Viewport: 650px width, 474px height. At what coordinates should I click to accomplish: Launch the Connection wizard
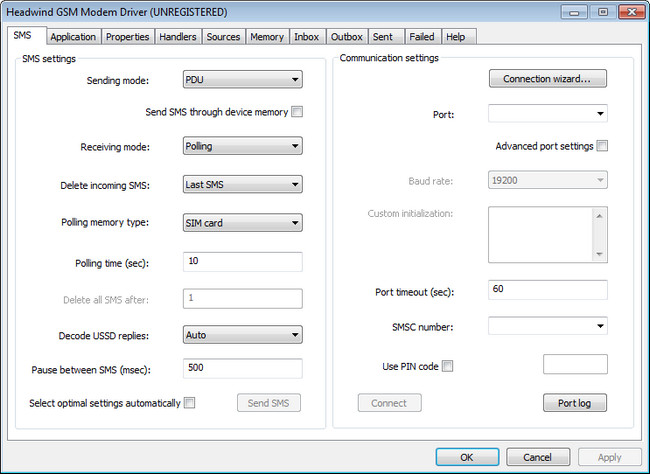(x=548, y=78)
